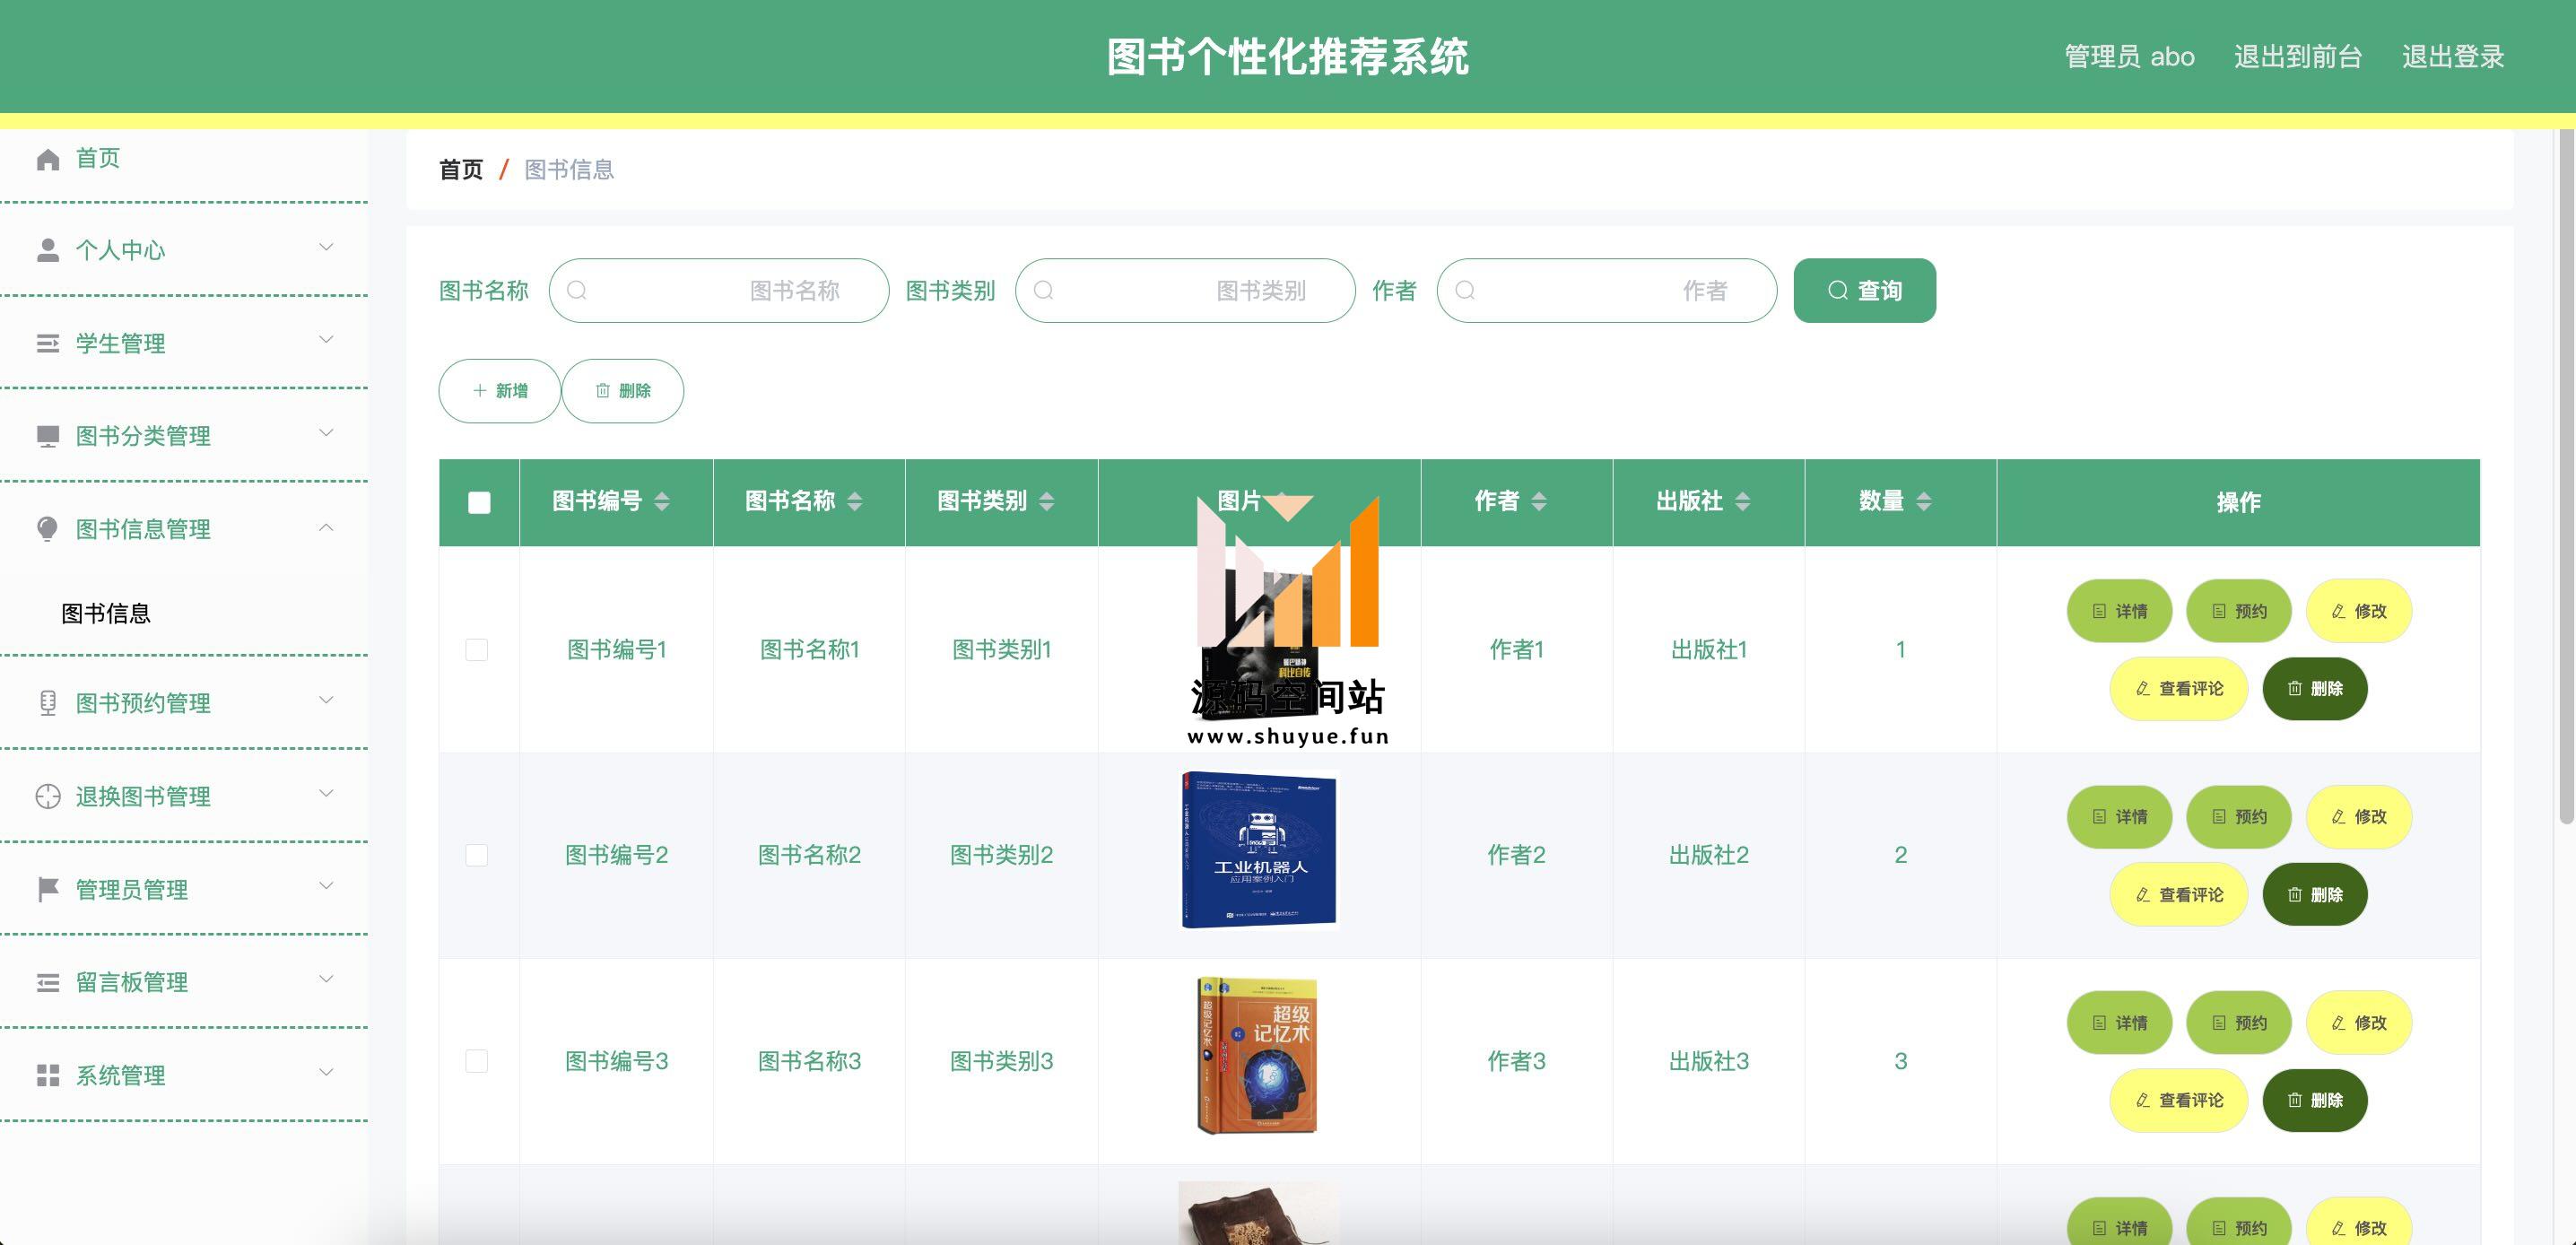The image size is (2576, 1245).
Task: Click the 查询 search button
Action: point(1864,290)
